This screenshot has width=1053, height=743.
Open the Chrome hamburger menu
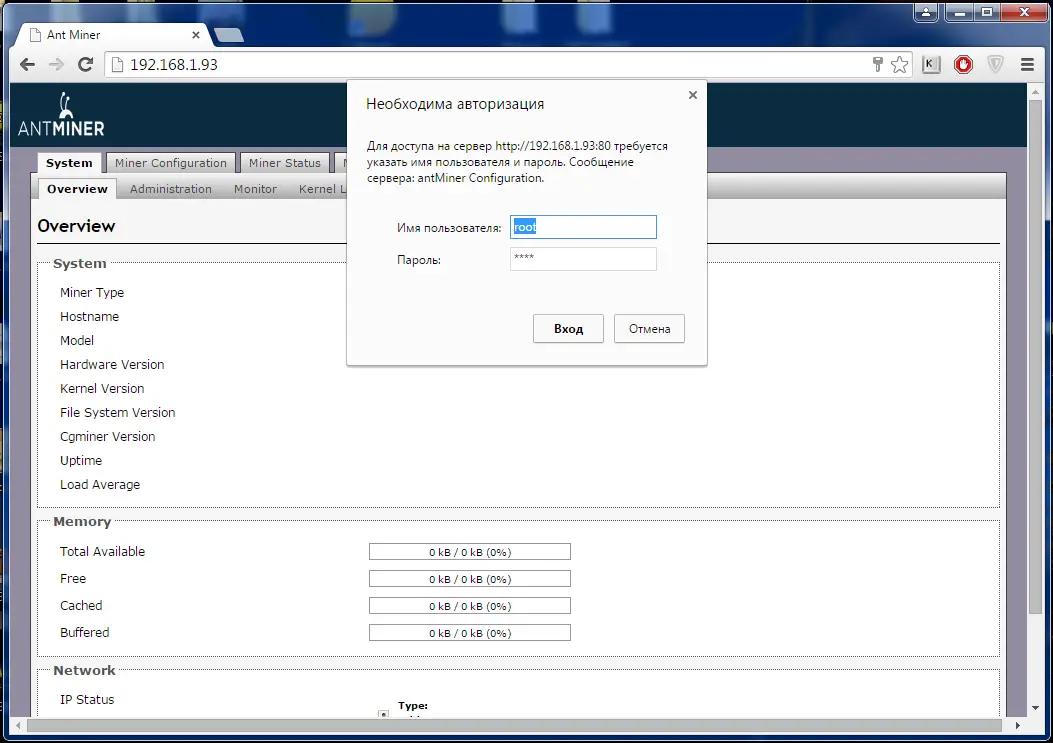1027,64
